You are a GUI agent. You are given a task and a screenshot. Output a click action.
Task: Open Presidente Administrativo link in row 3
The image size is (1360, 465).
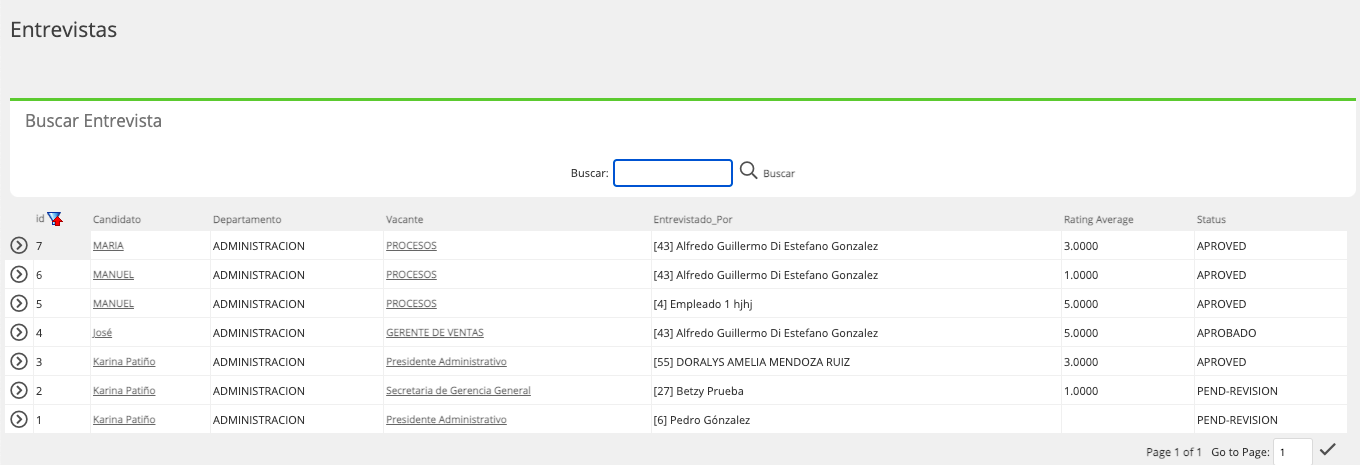pos(446,362)
